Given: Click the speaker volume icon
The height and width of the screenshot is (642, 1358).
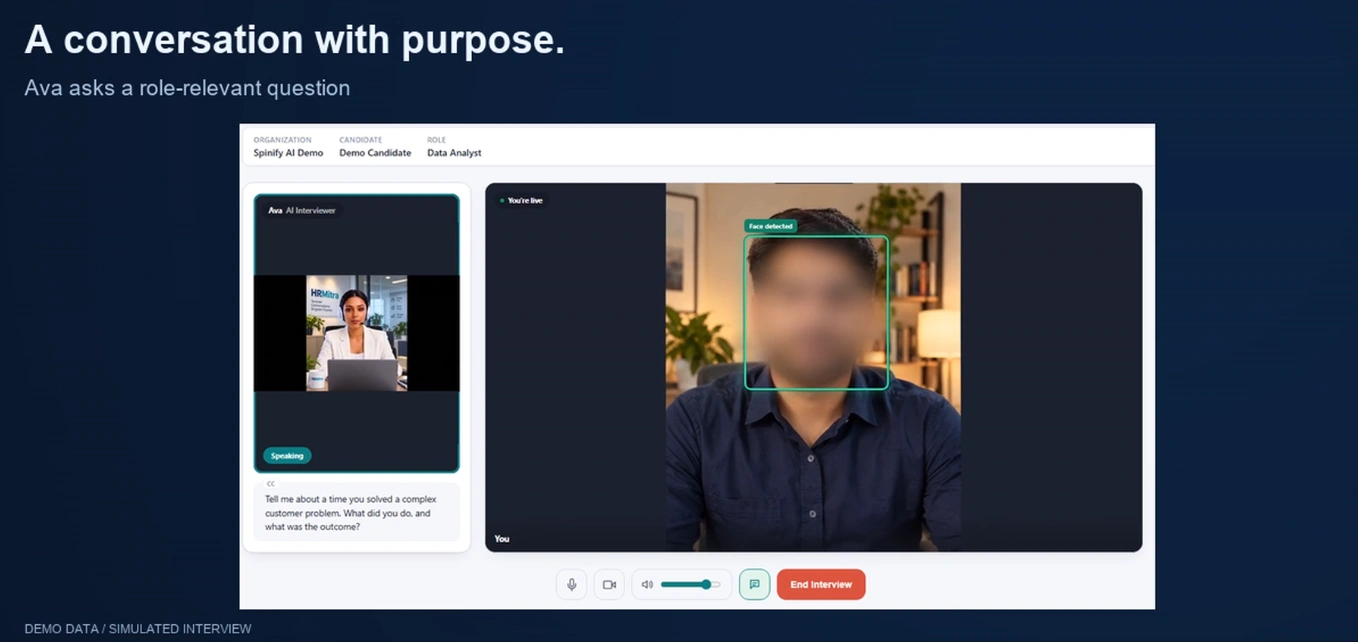Looking at the screenshot, I should coord(647,585).
